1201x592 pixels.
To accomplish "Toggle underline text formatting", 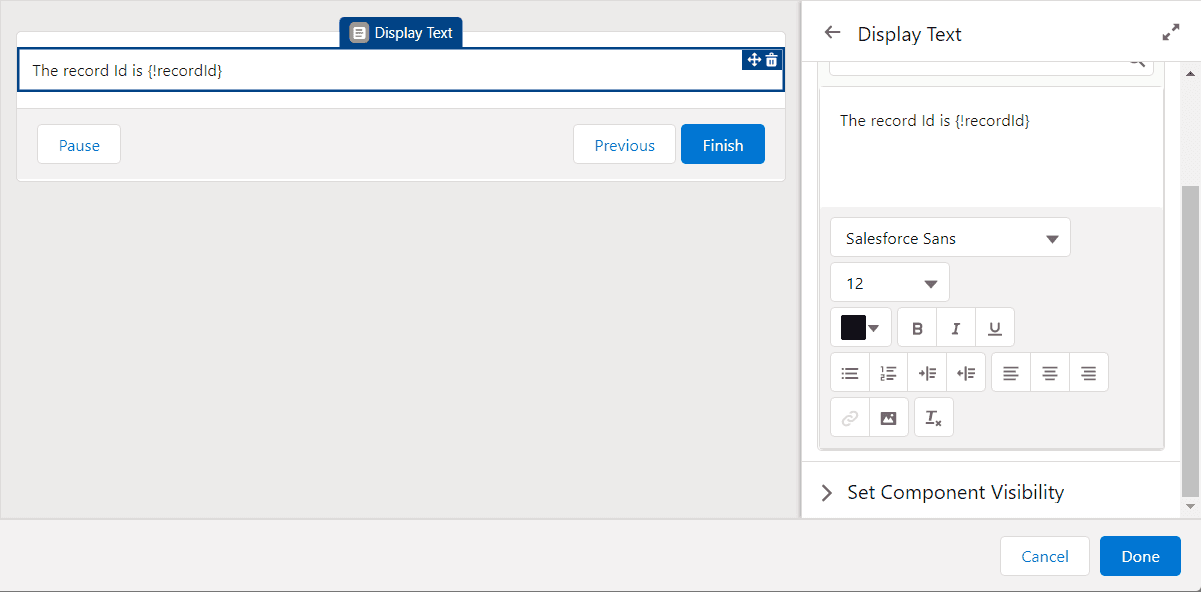I will (995, 328).
